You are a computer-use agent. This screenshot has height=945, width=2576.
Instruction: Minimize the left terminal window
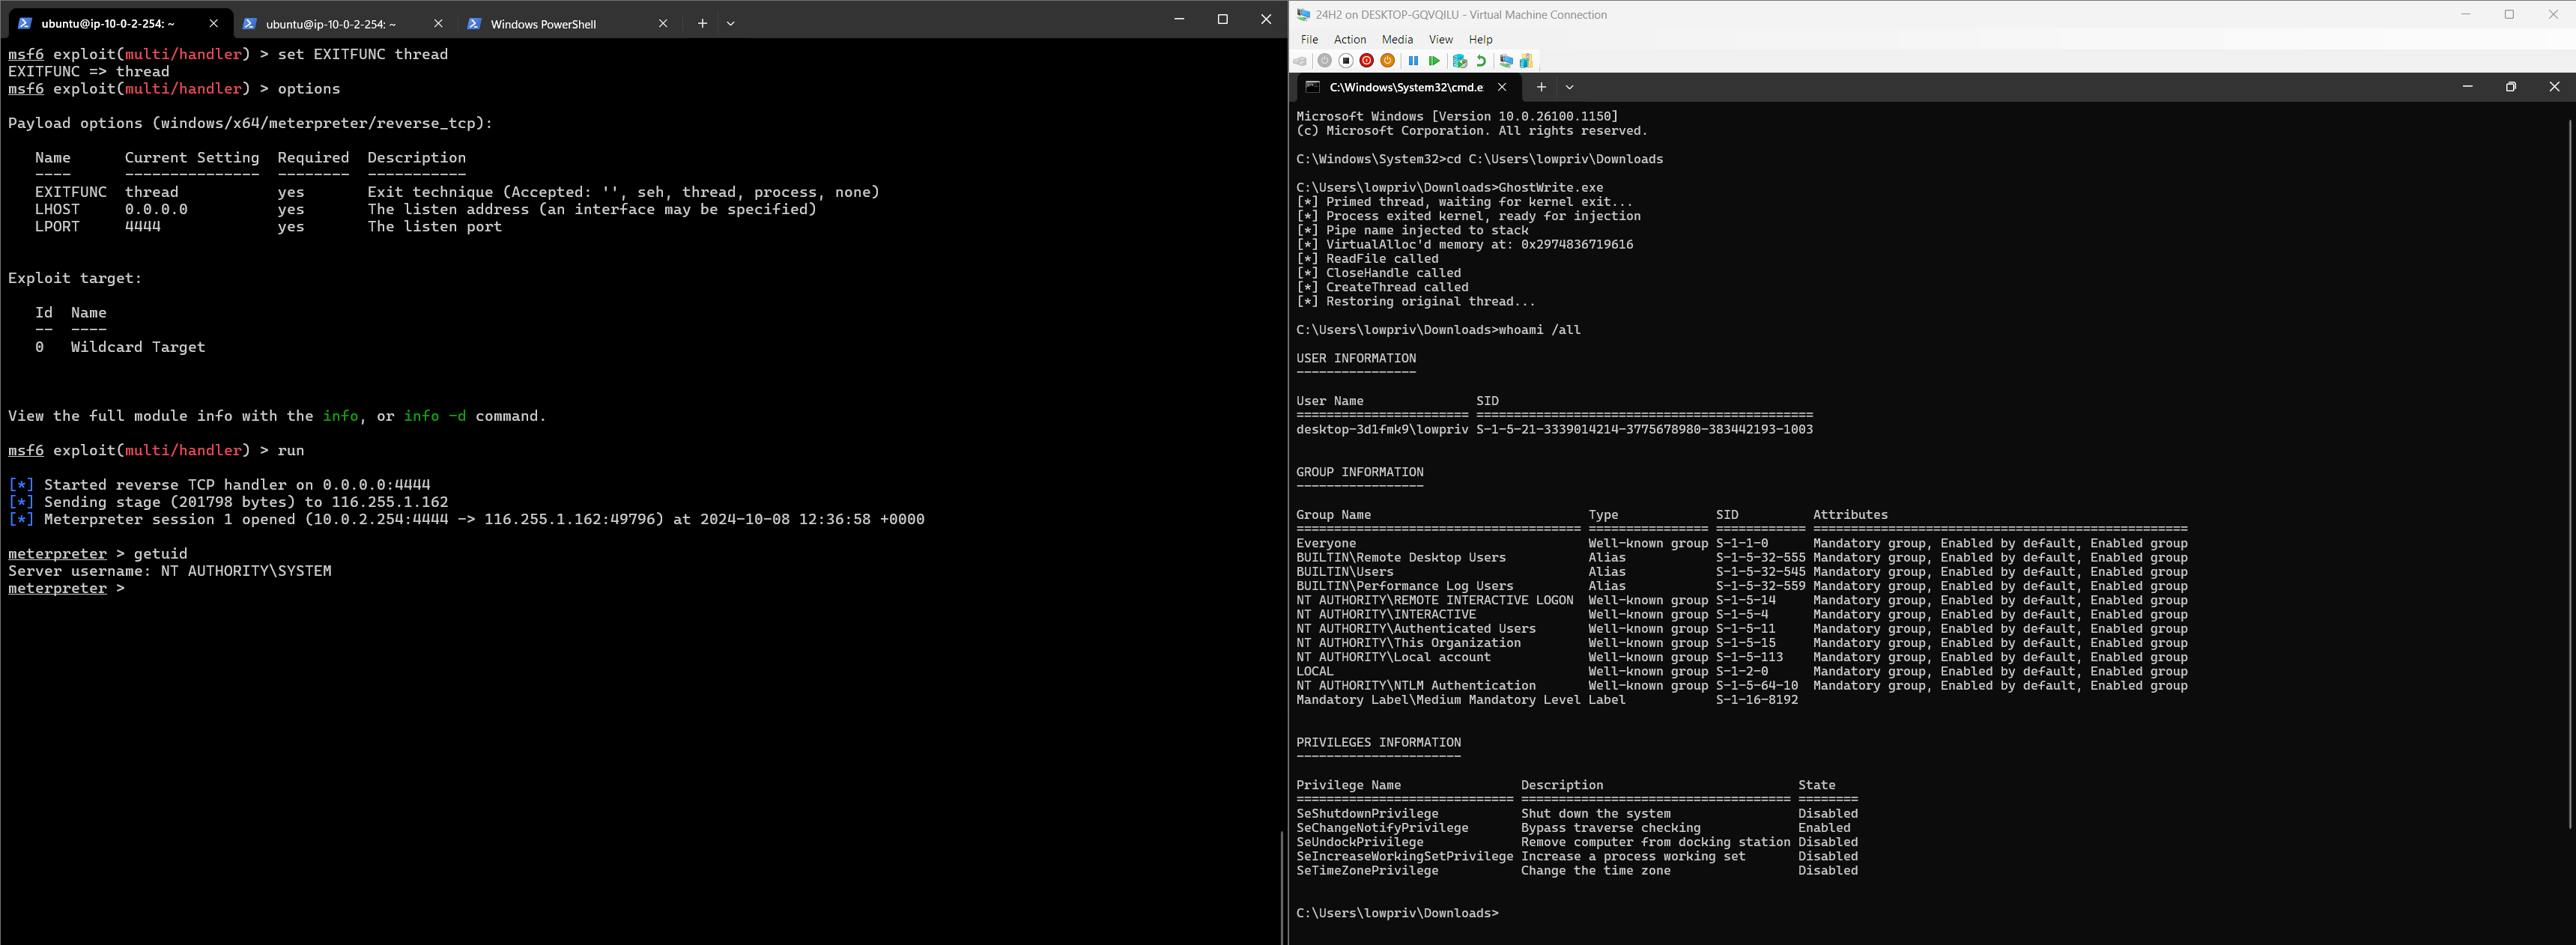click(1179, 19)
